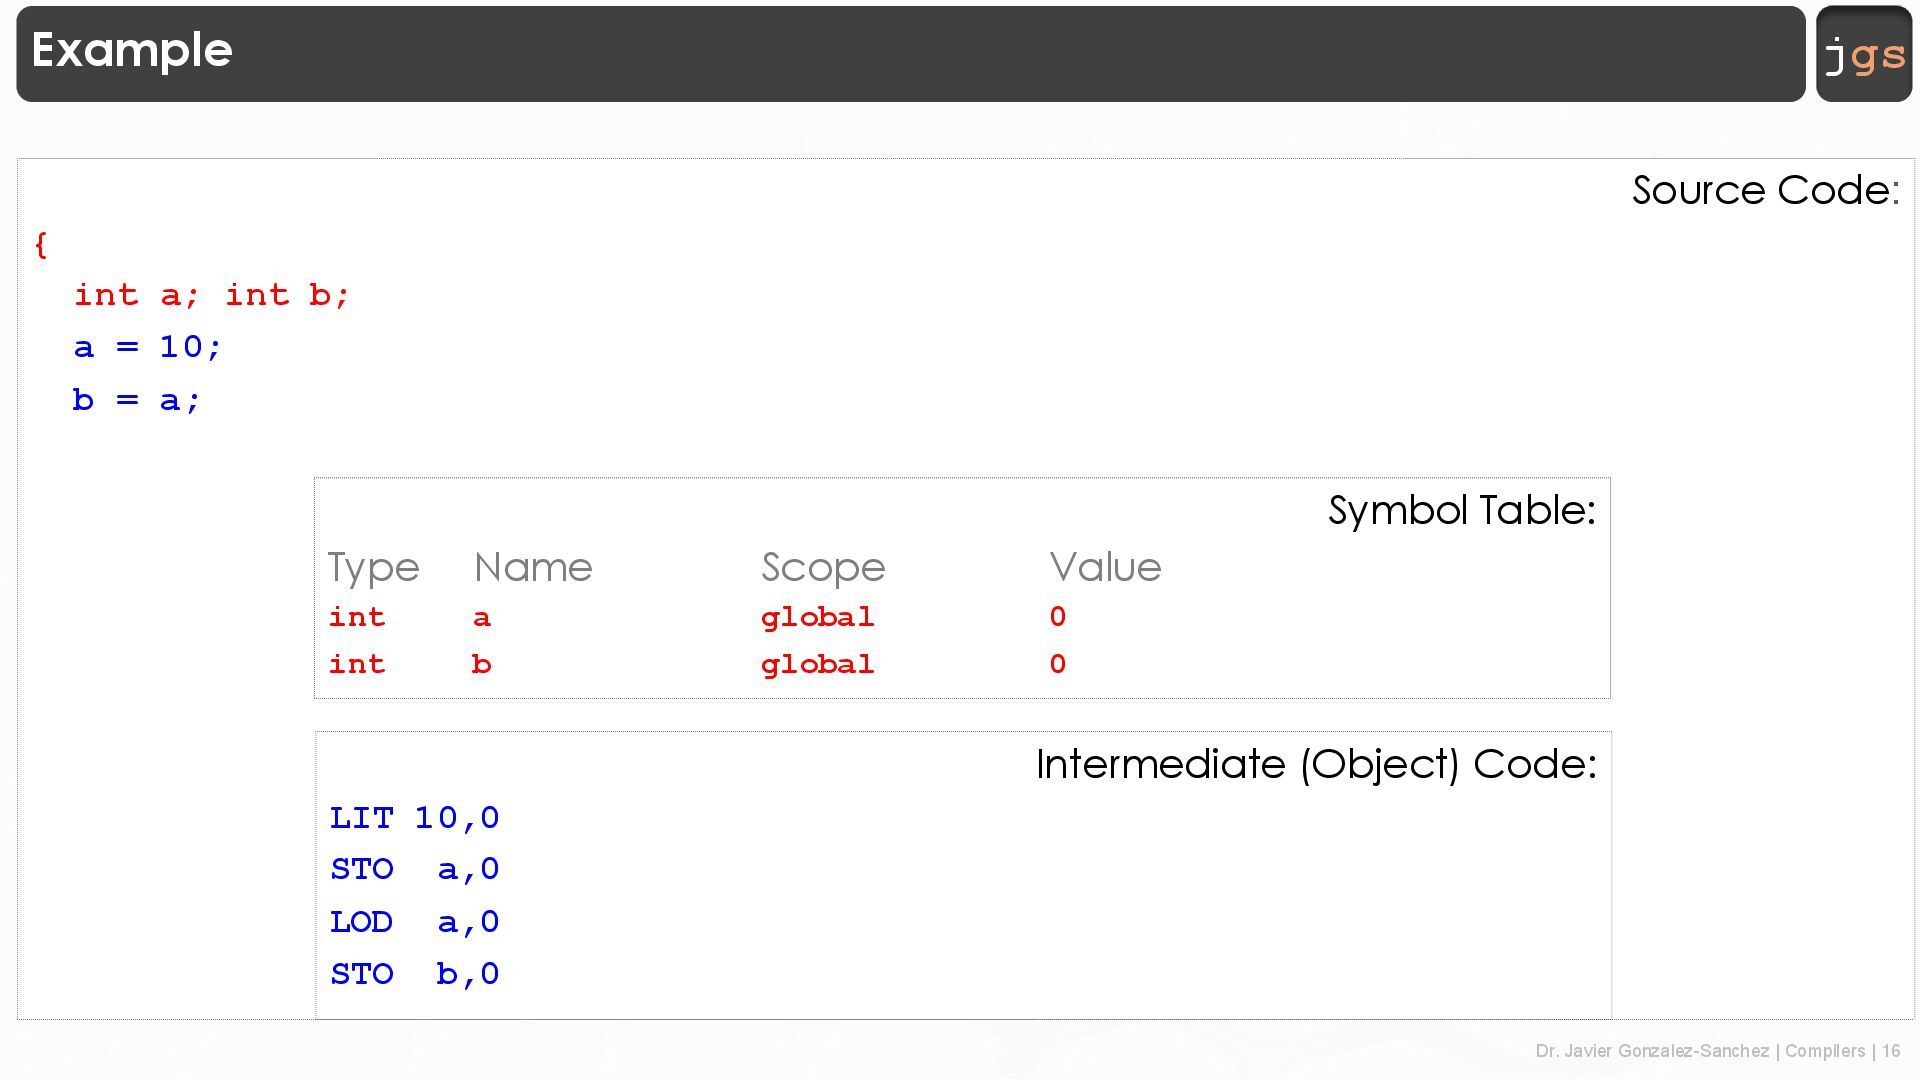This screenshot has width=1920, height=1080.
Task: Click the Intermediate (Object) Code heading
Action: (1316, 764)
